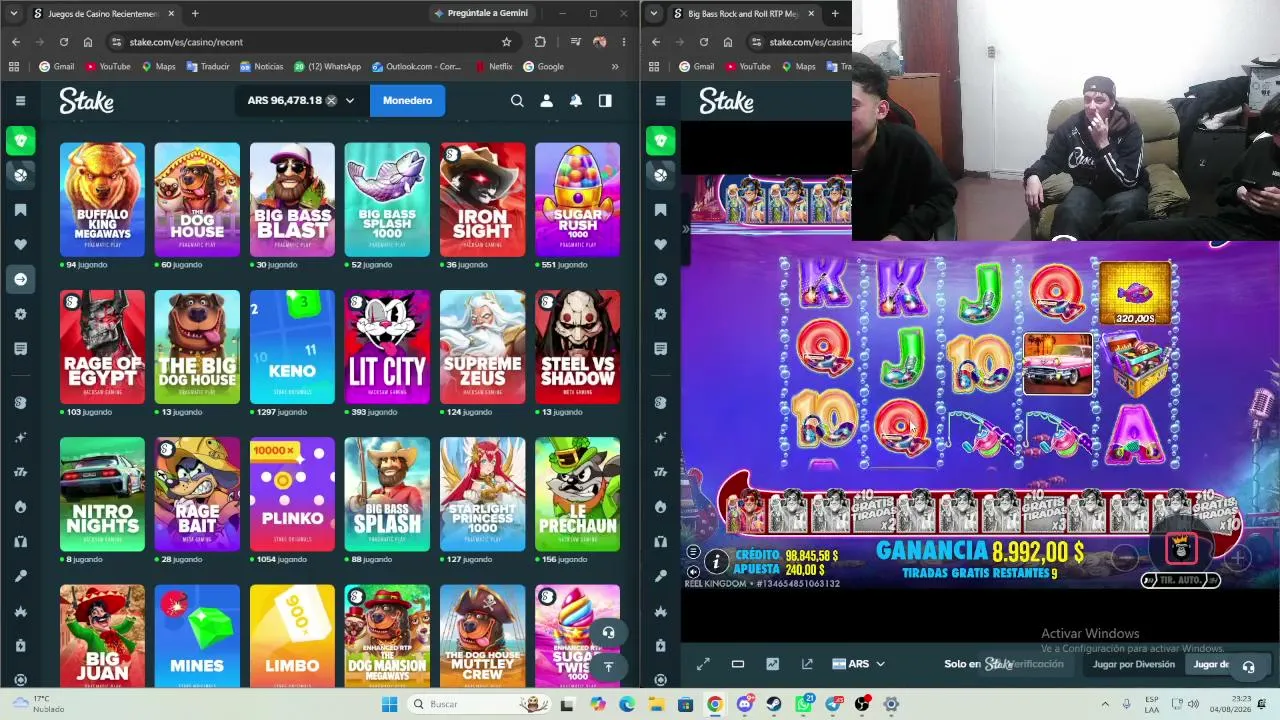The height and width of the screenshot is (720, 1280).
Task: Click the blue Monedero button
Action: coord(407,100)
